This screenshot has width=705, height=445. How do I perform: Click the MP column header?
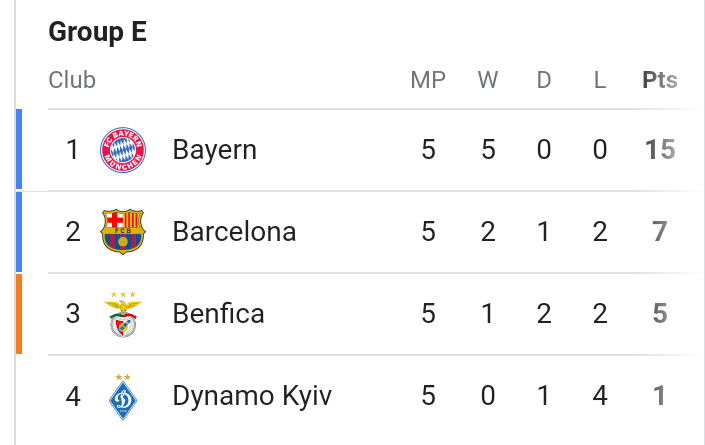[428, 80]
